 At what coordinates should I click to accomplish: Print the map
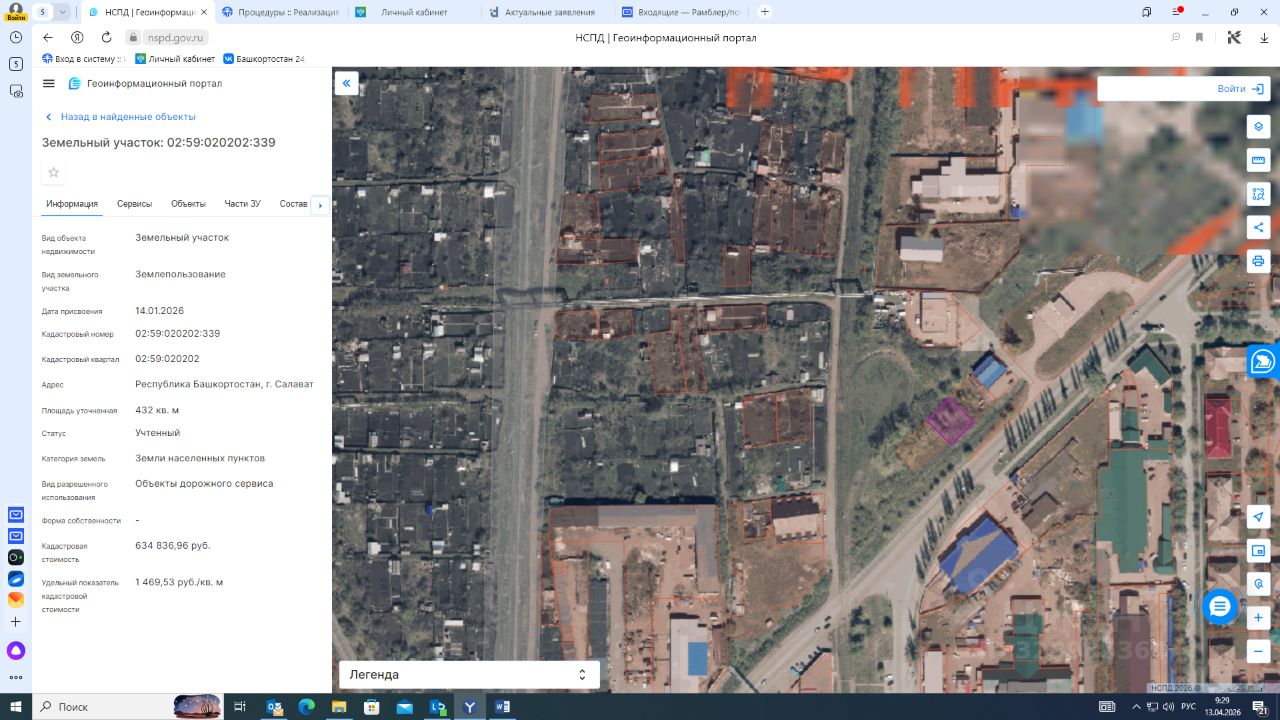1258,261
